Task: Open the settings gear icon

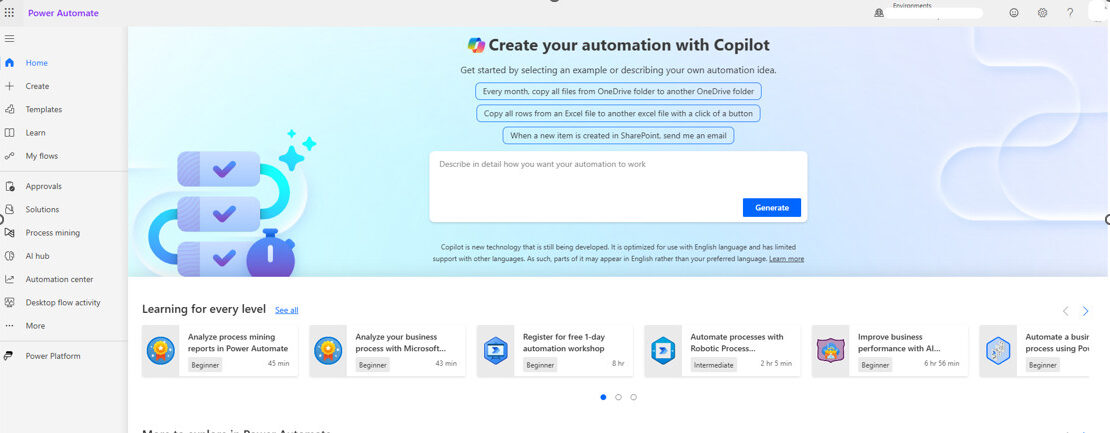Action: coord(1042,13)
